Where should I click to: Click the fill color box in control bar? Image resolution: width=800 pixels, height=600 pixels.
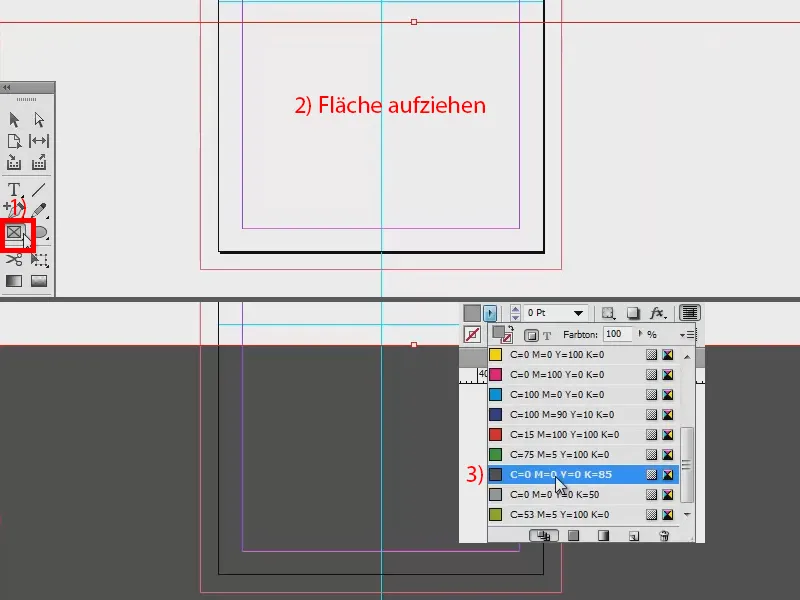(472, 313)
